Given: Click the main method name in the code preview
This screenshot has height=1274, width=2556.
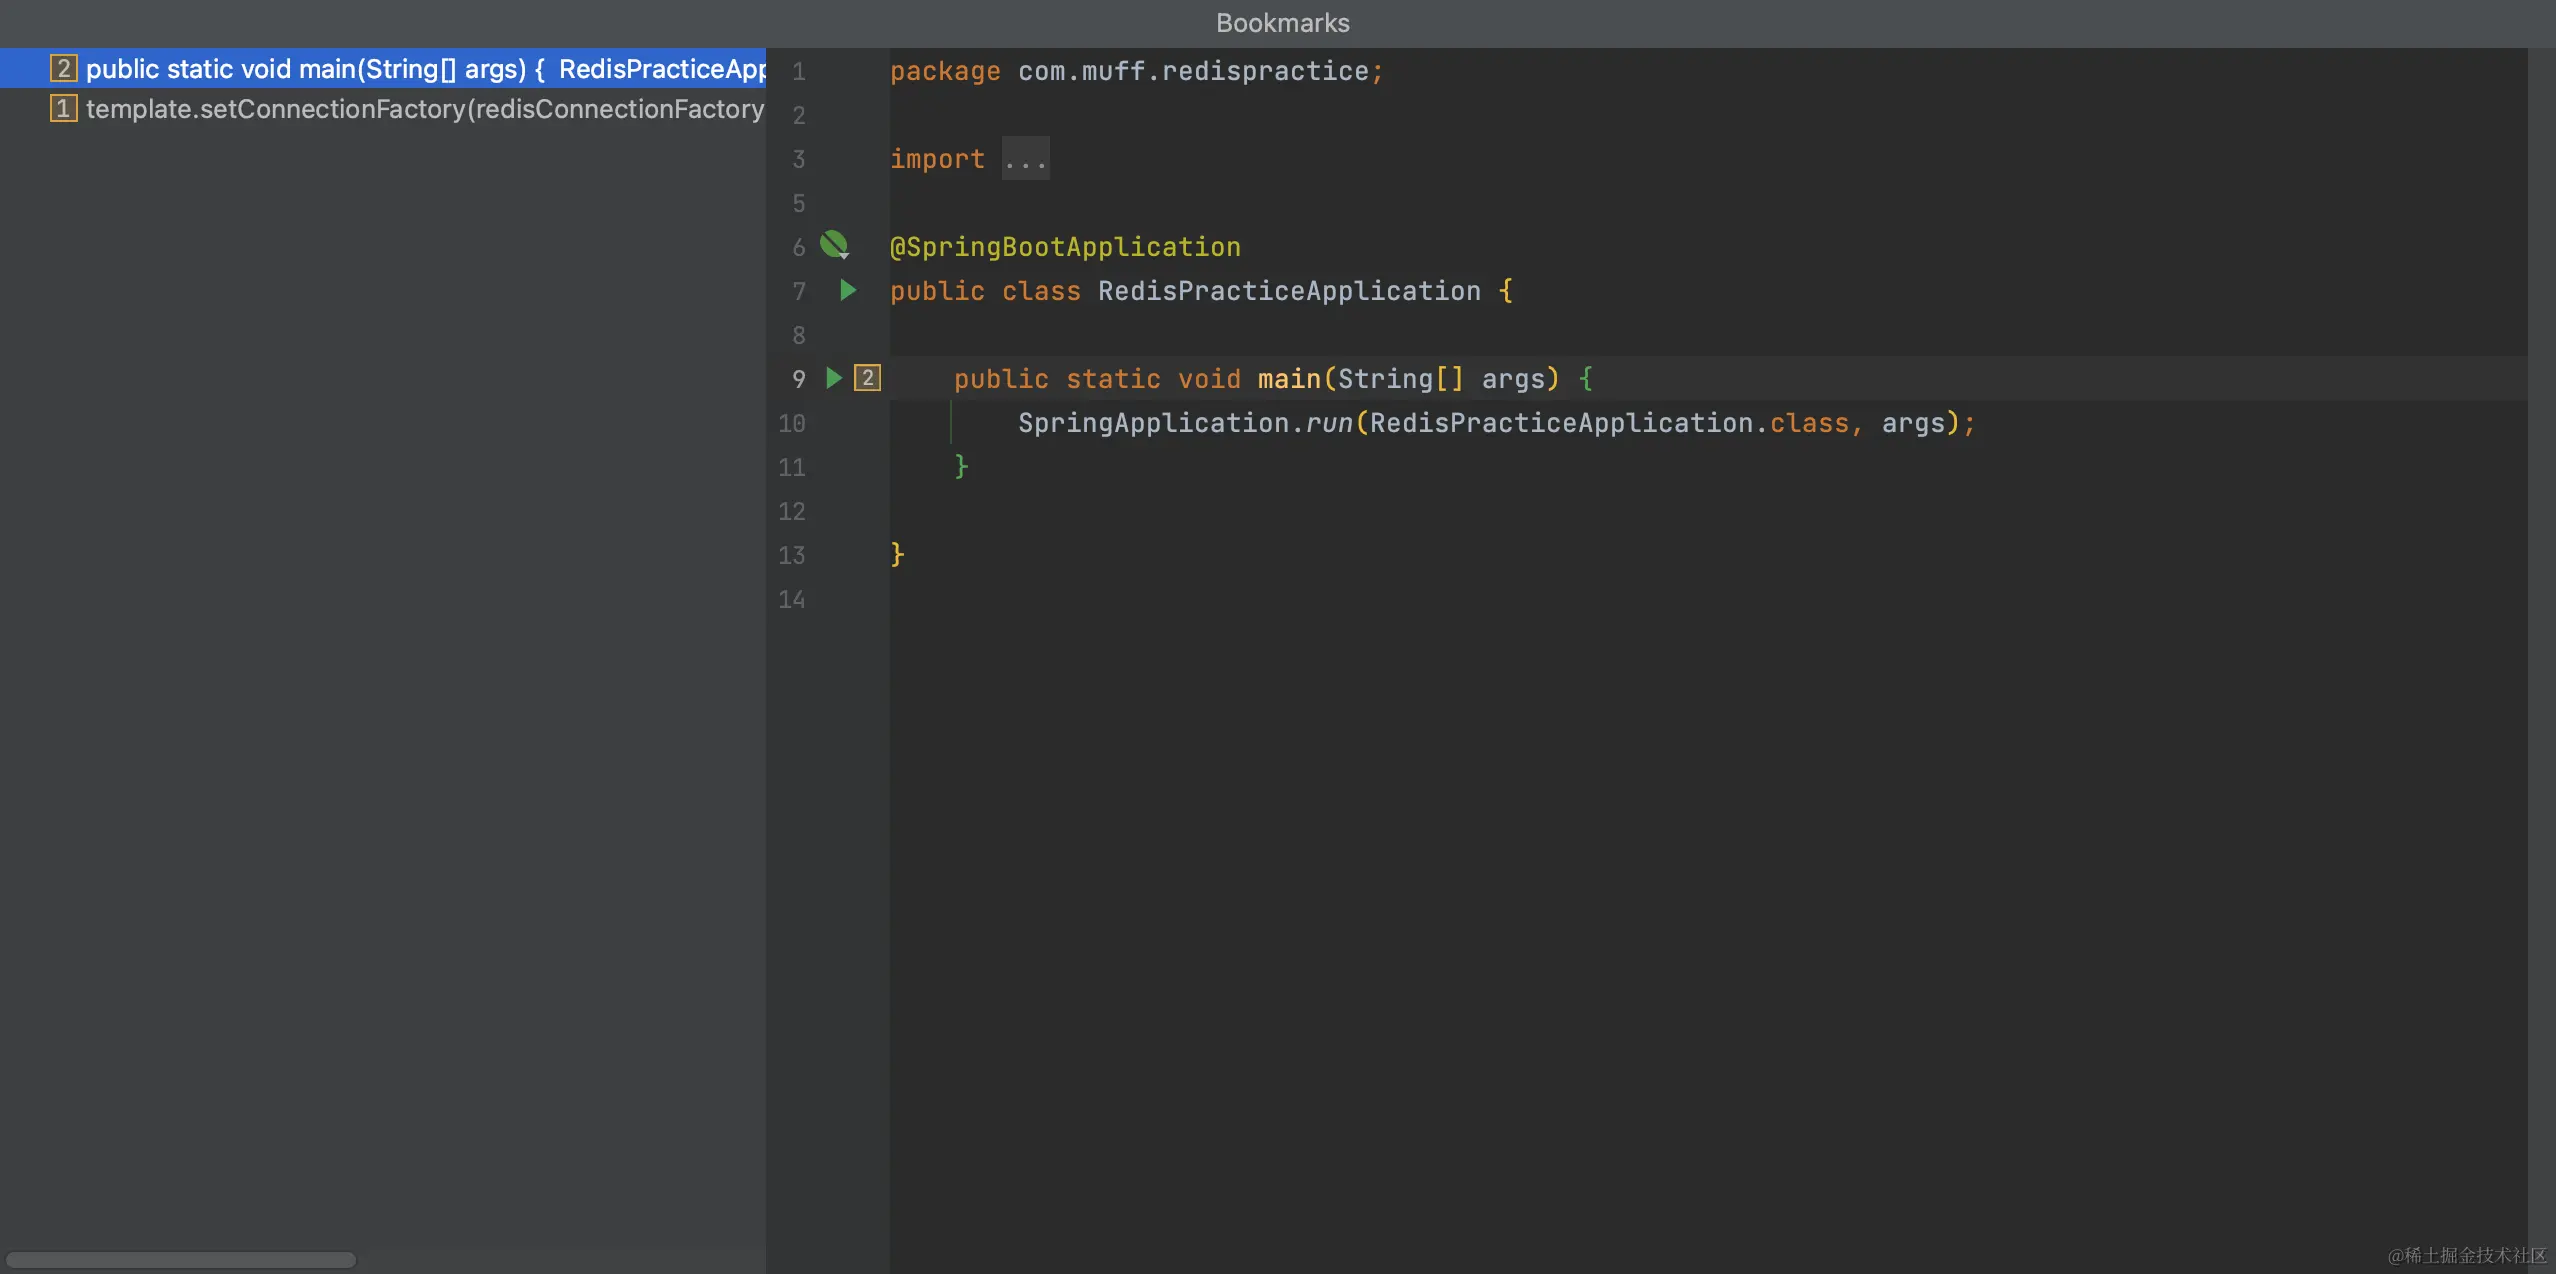Looking at the screenshot, I should click(x=1289, y=379).
